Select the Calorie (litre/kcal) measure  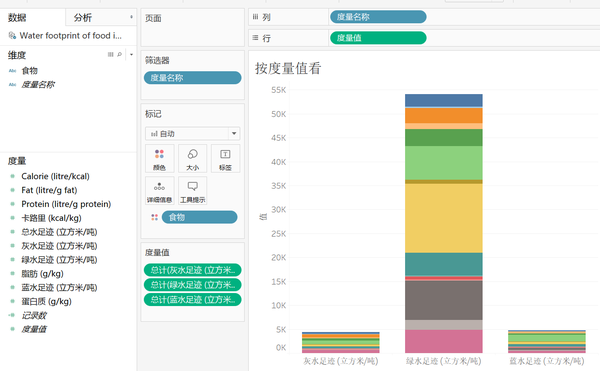[x=55, y=176]
